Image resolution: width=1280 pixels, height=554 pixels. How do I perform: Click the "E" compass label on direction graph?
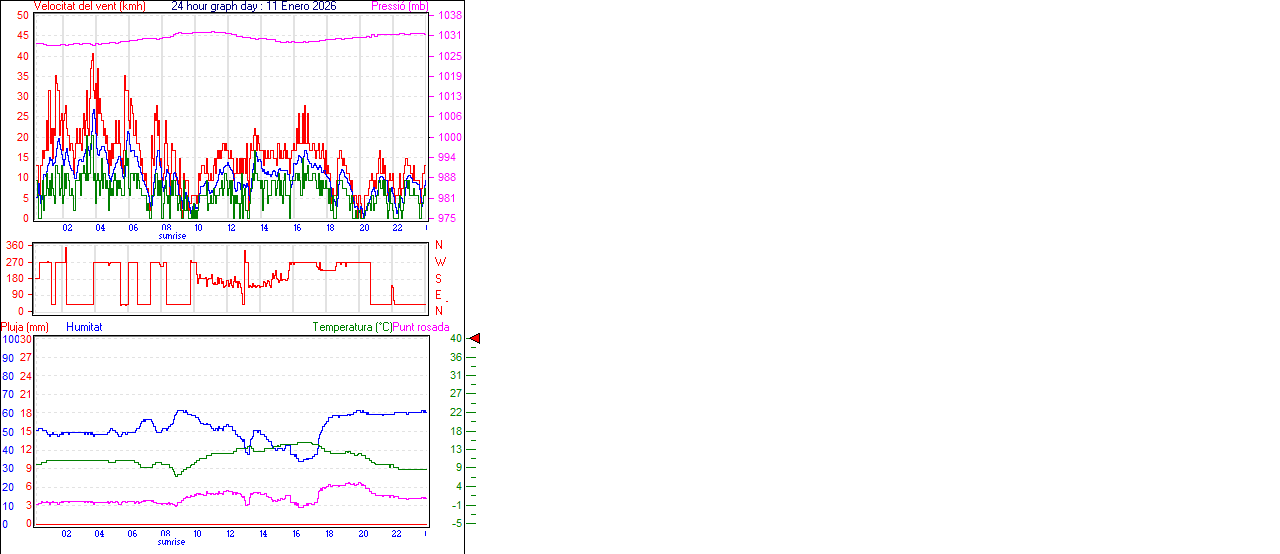pos(438,294)
